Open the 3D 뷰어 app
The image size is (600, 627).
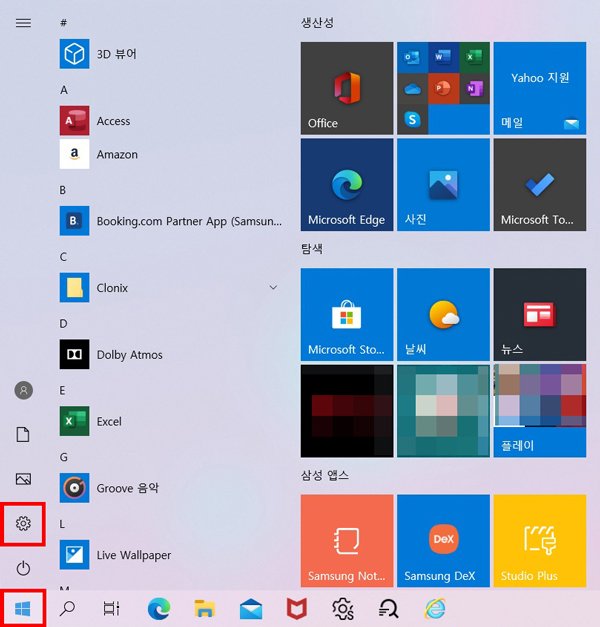[170, 54]
